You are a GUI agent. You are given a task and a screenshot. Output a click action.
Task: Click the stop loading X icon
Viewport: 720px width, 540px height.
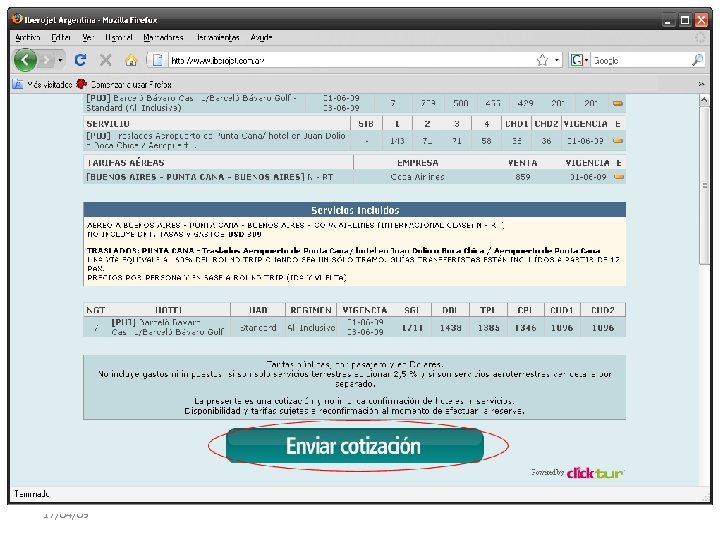(x=106, y=60)
